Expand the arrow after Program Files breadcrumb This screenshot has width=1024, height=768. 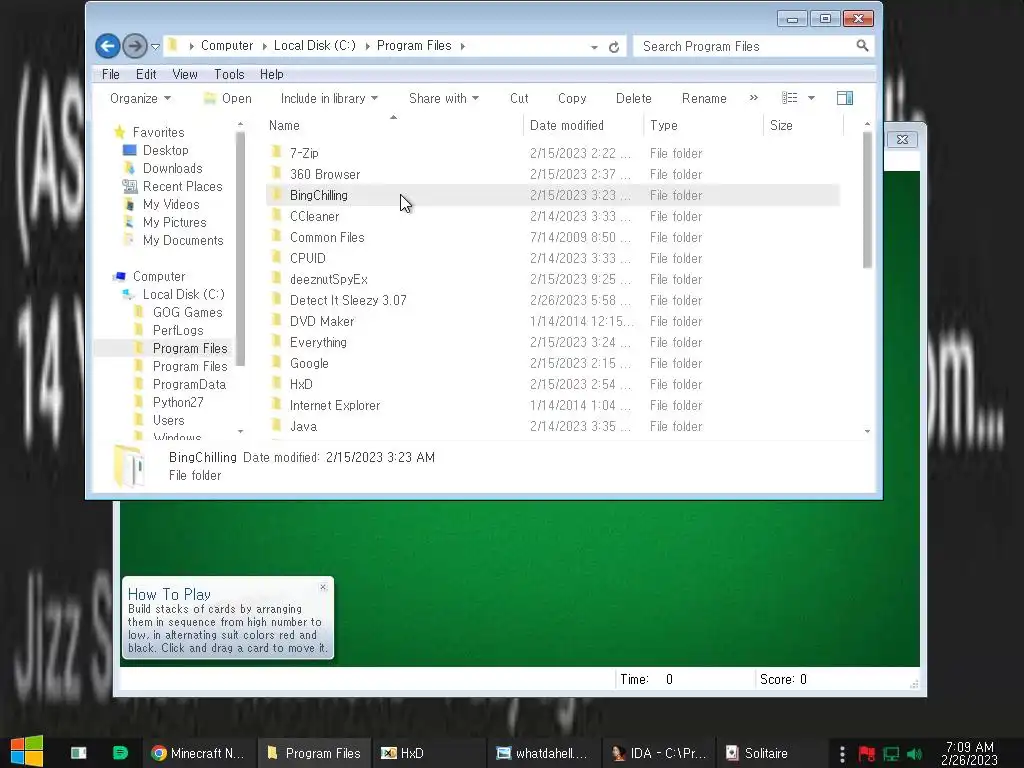click(462, 46)
